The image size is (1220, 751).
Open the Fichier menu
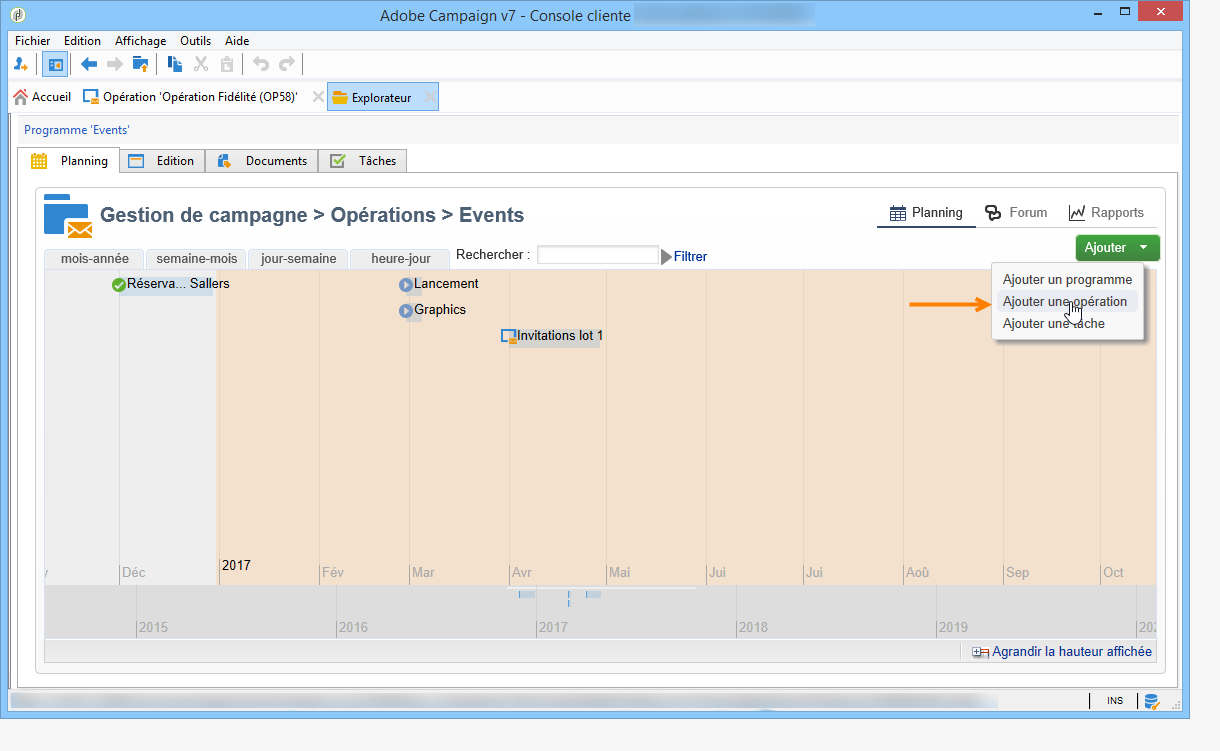[x=33, y=41]
